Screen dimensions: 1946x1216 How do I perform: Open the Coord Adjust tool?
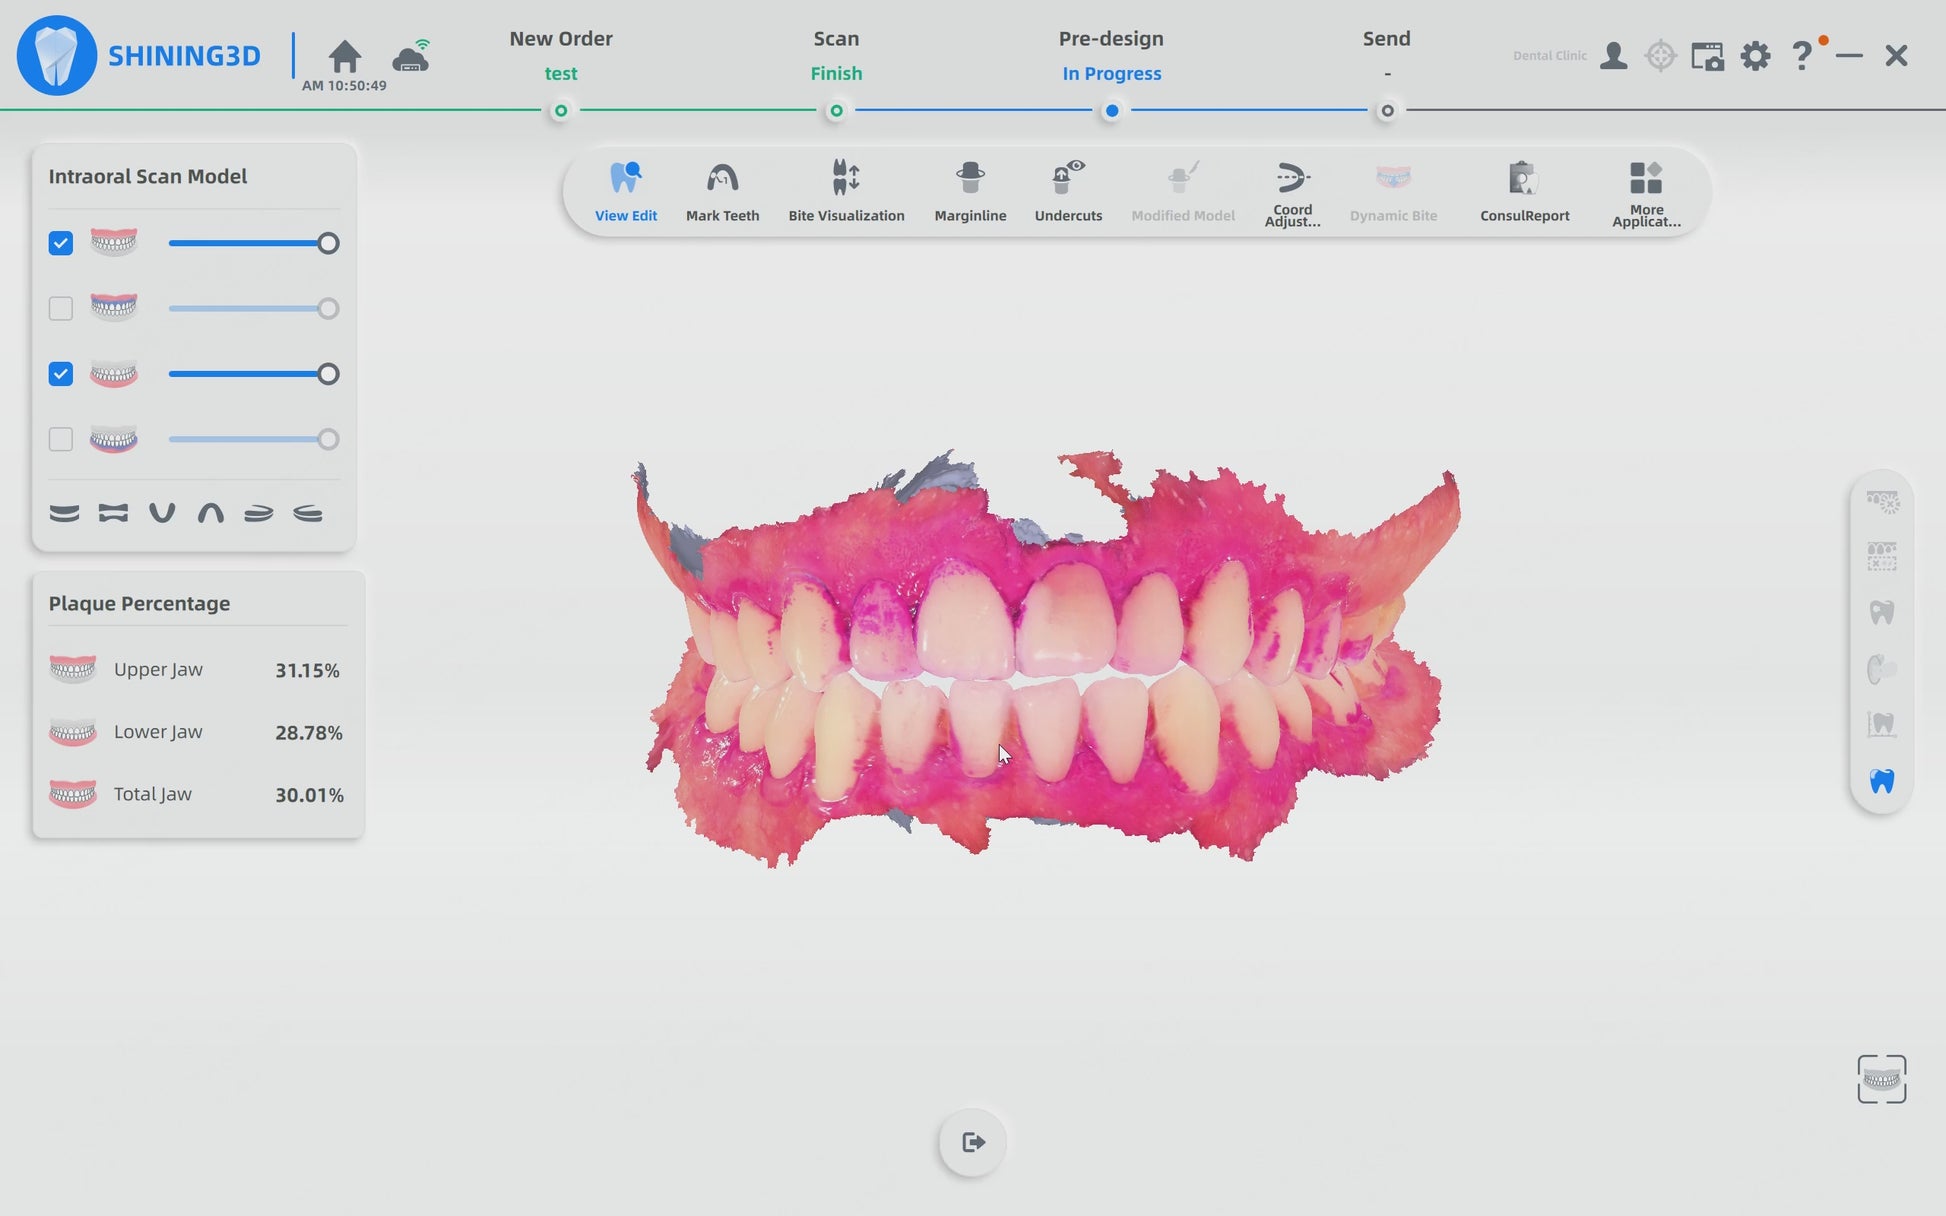pyautogui.click(x=1292, y=192)
